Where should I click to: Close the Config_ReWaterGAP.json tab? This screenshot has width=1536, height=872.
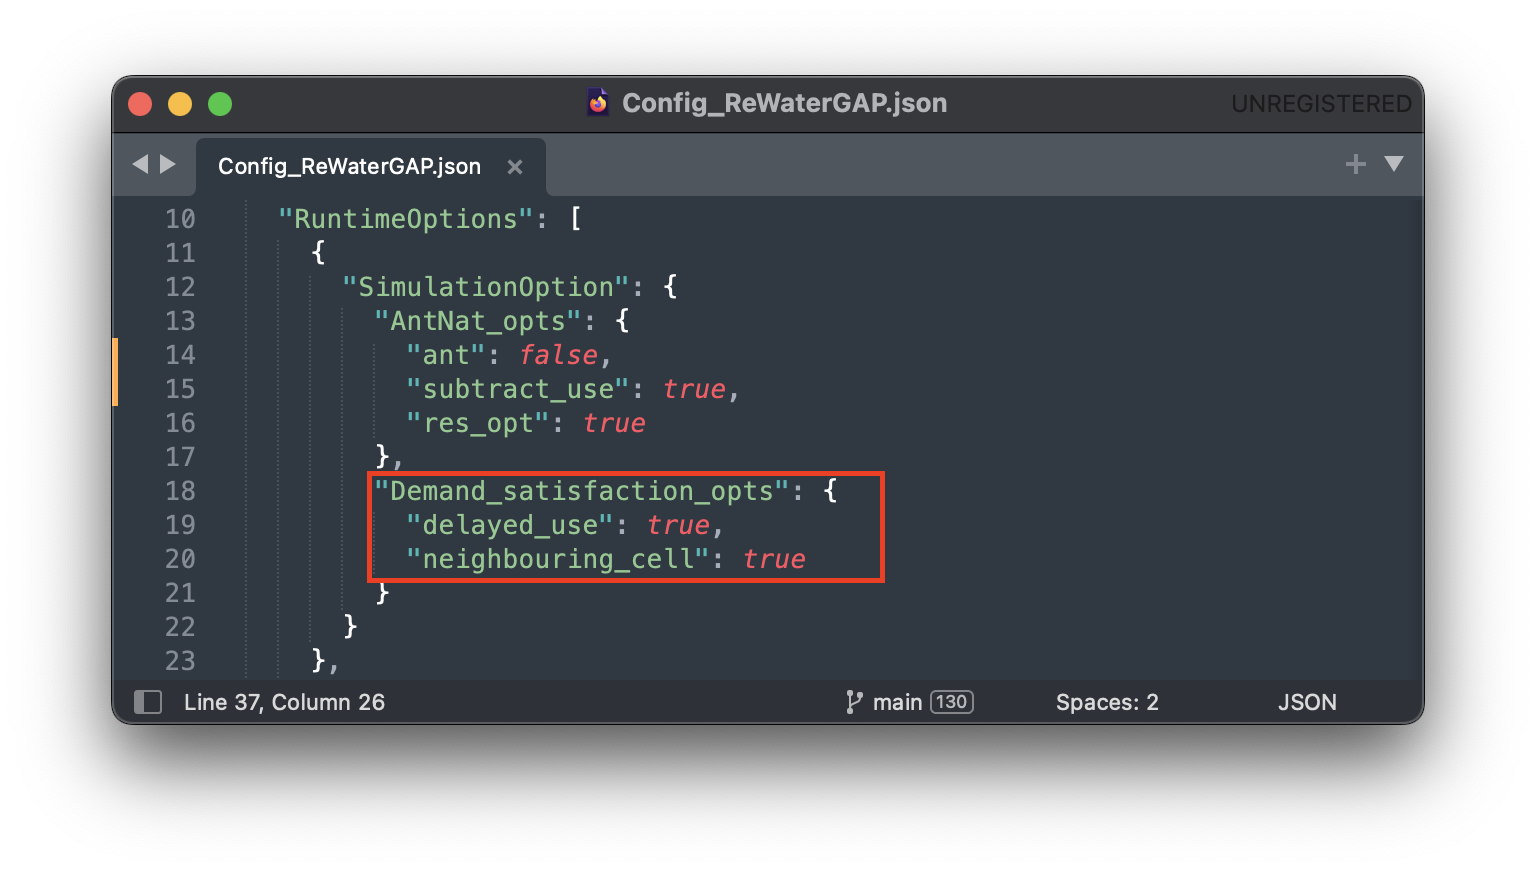515,167
